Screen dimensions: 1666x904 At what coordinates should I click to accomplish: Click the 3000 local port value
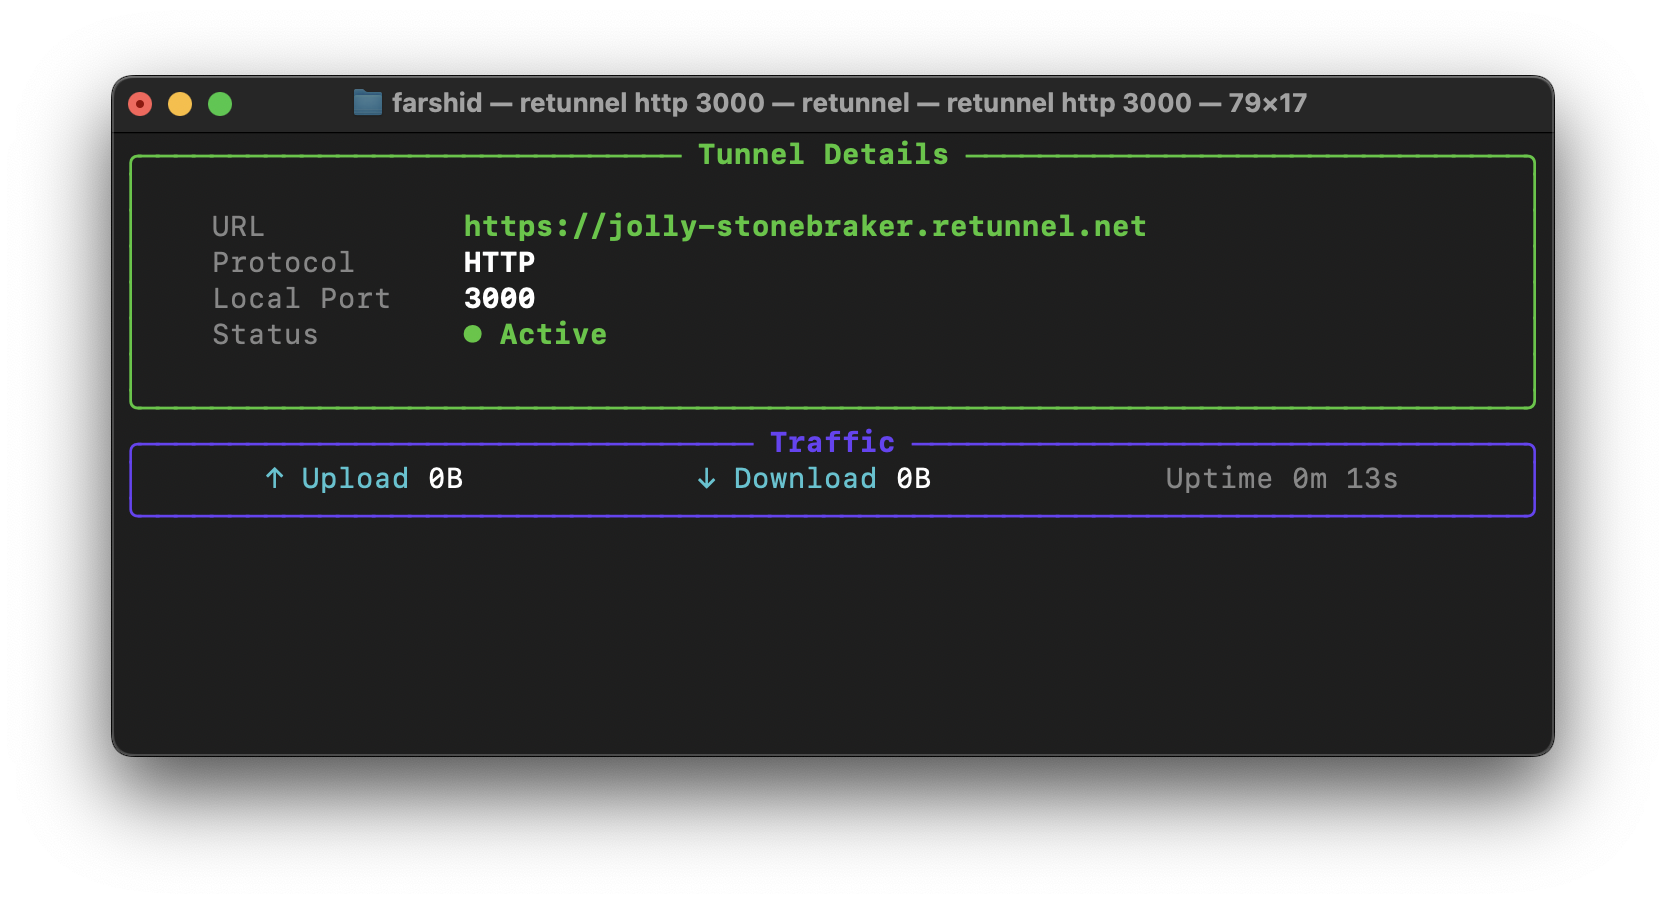[499, 298]
